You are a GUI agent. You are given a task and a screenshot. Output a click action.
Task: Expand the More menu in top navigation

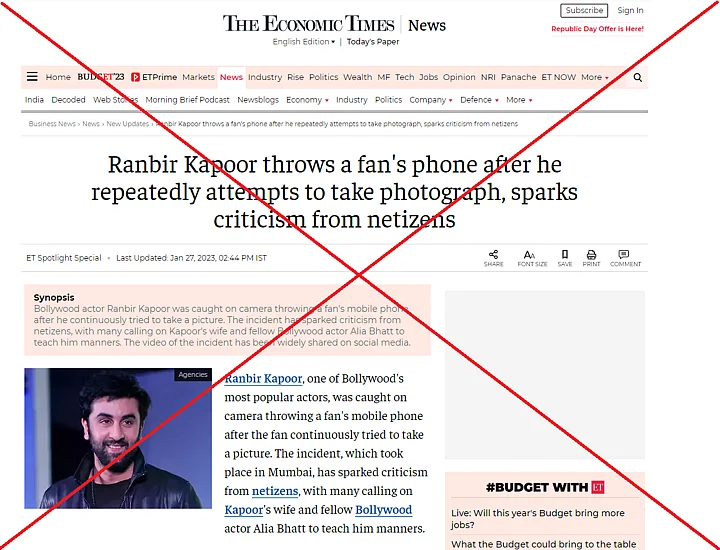coord(595,77)
